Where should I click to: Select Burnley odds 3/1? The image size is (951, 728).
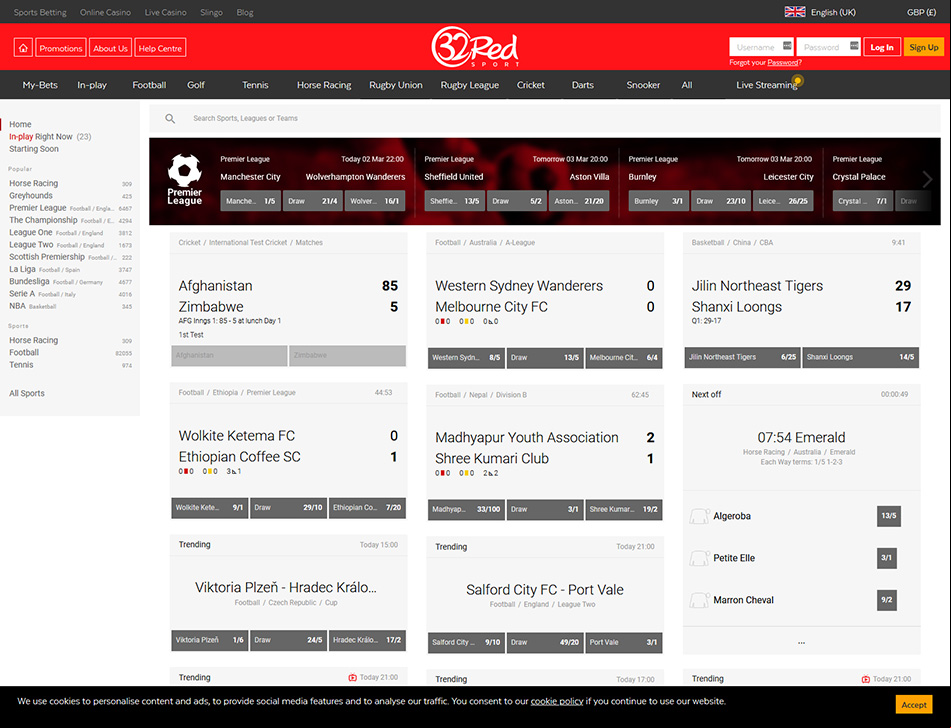tap(659, 201)
